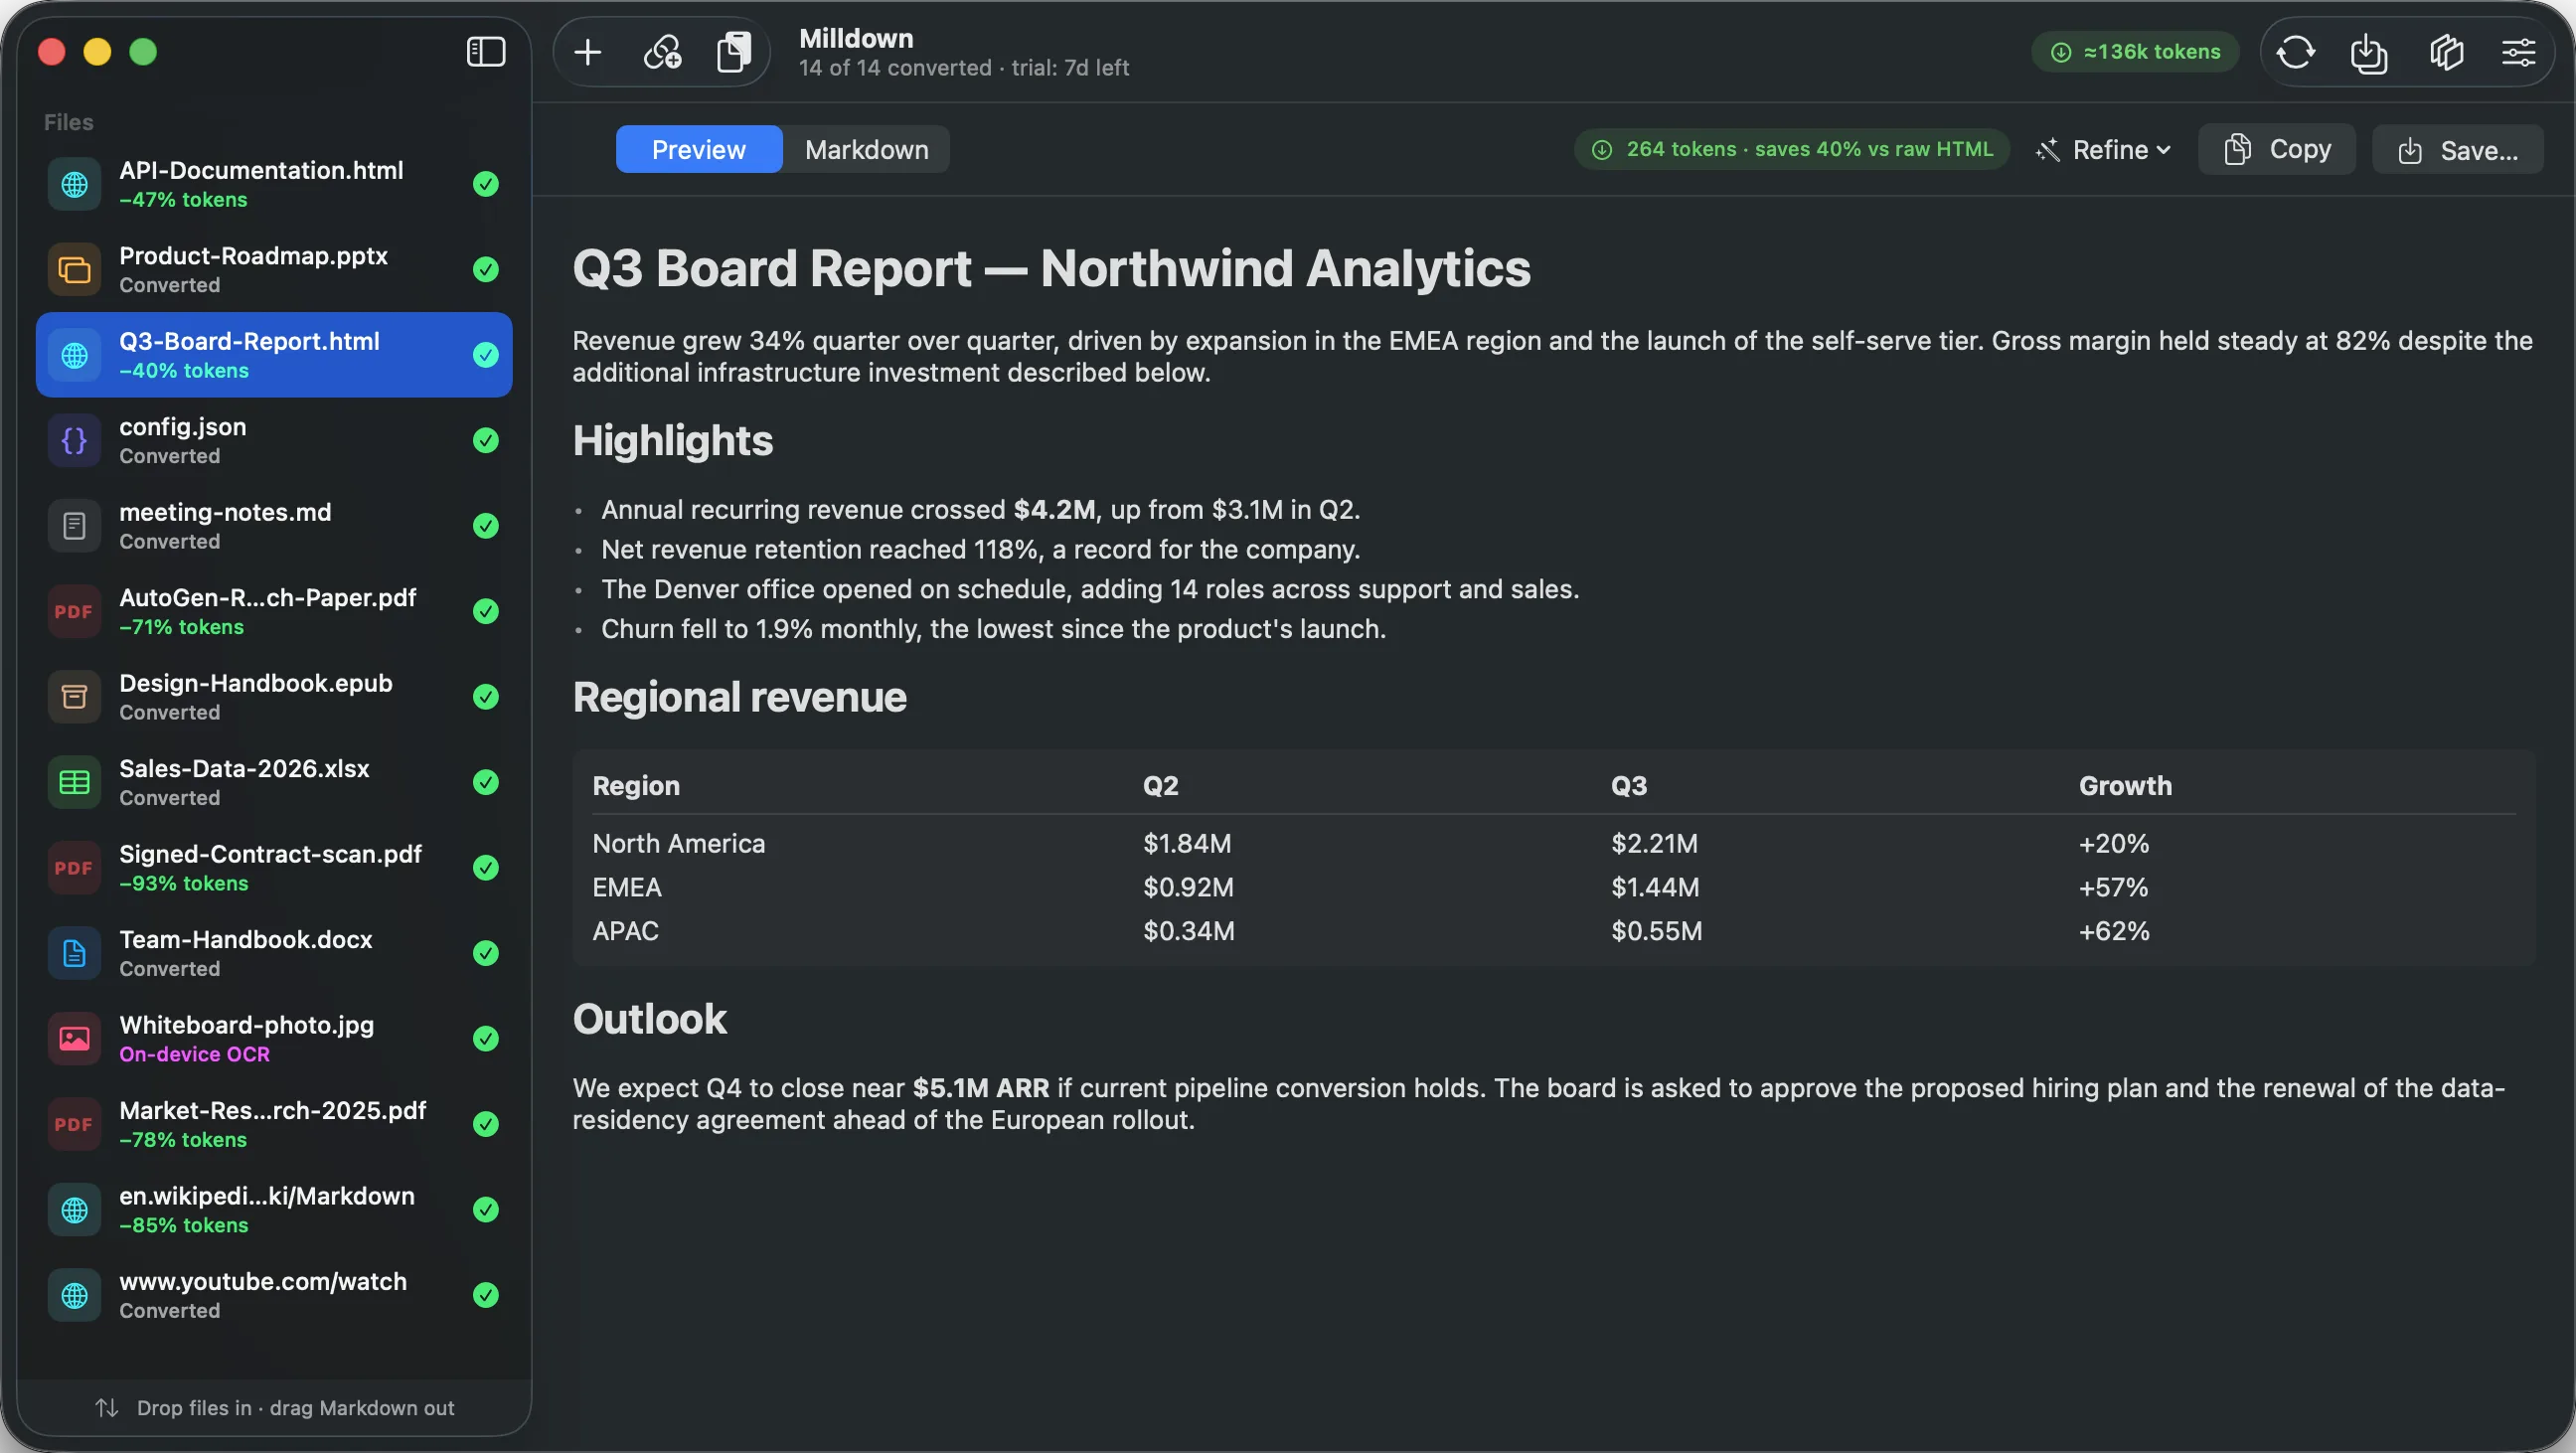Click the clipboard paste icon in the toolbar
2576x1453 pixels.
(734, 52)
